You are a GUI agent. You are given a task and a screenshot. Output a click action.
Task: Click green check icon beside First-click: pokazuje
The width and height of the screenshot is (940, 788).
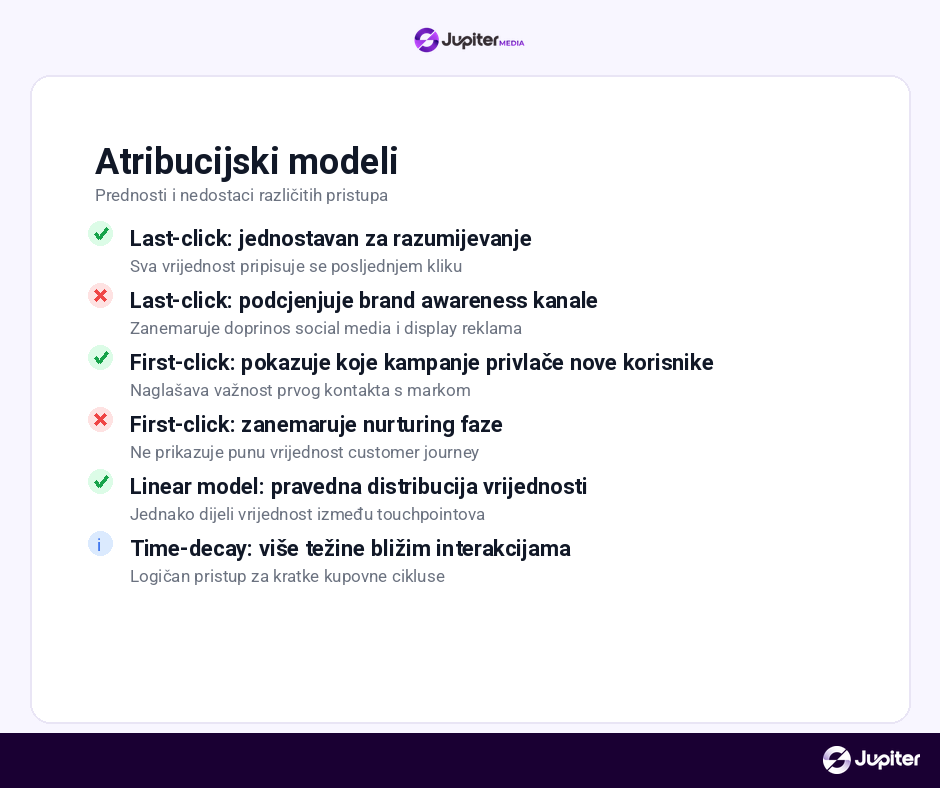tap(101, 357)
